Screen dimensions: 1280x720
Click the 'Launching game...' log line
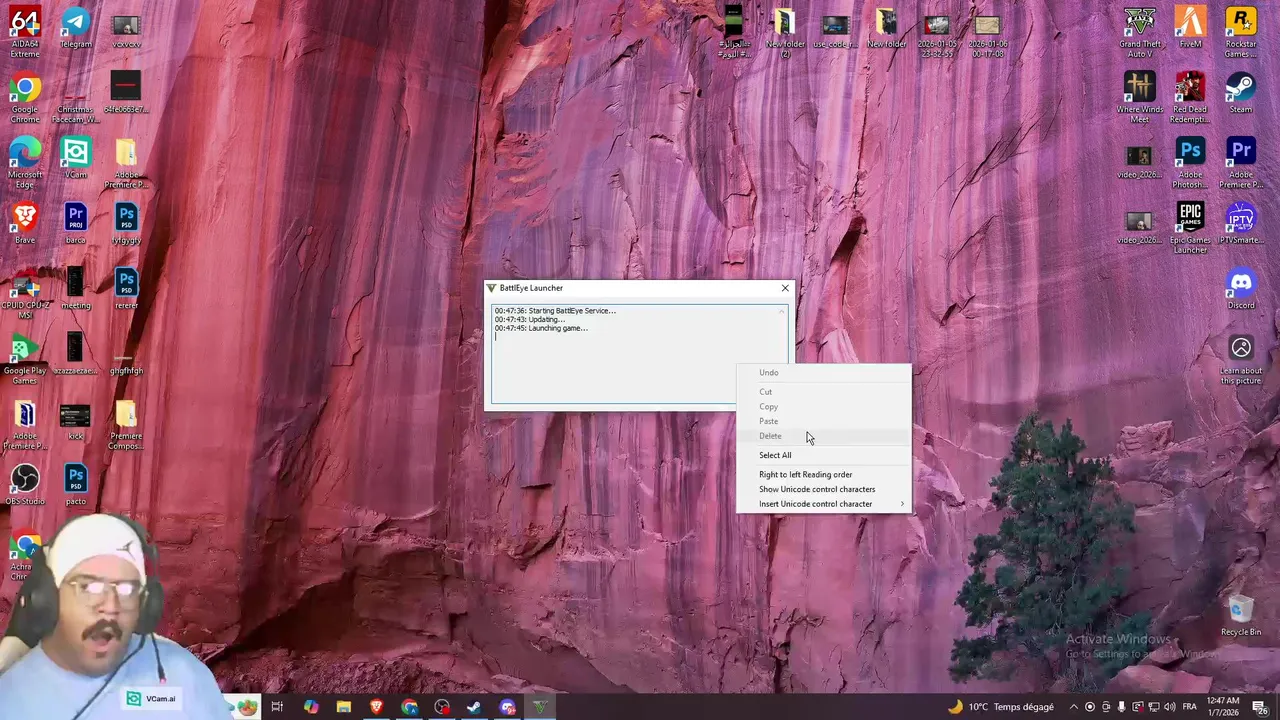point(541,328)
